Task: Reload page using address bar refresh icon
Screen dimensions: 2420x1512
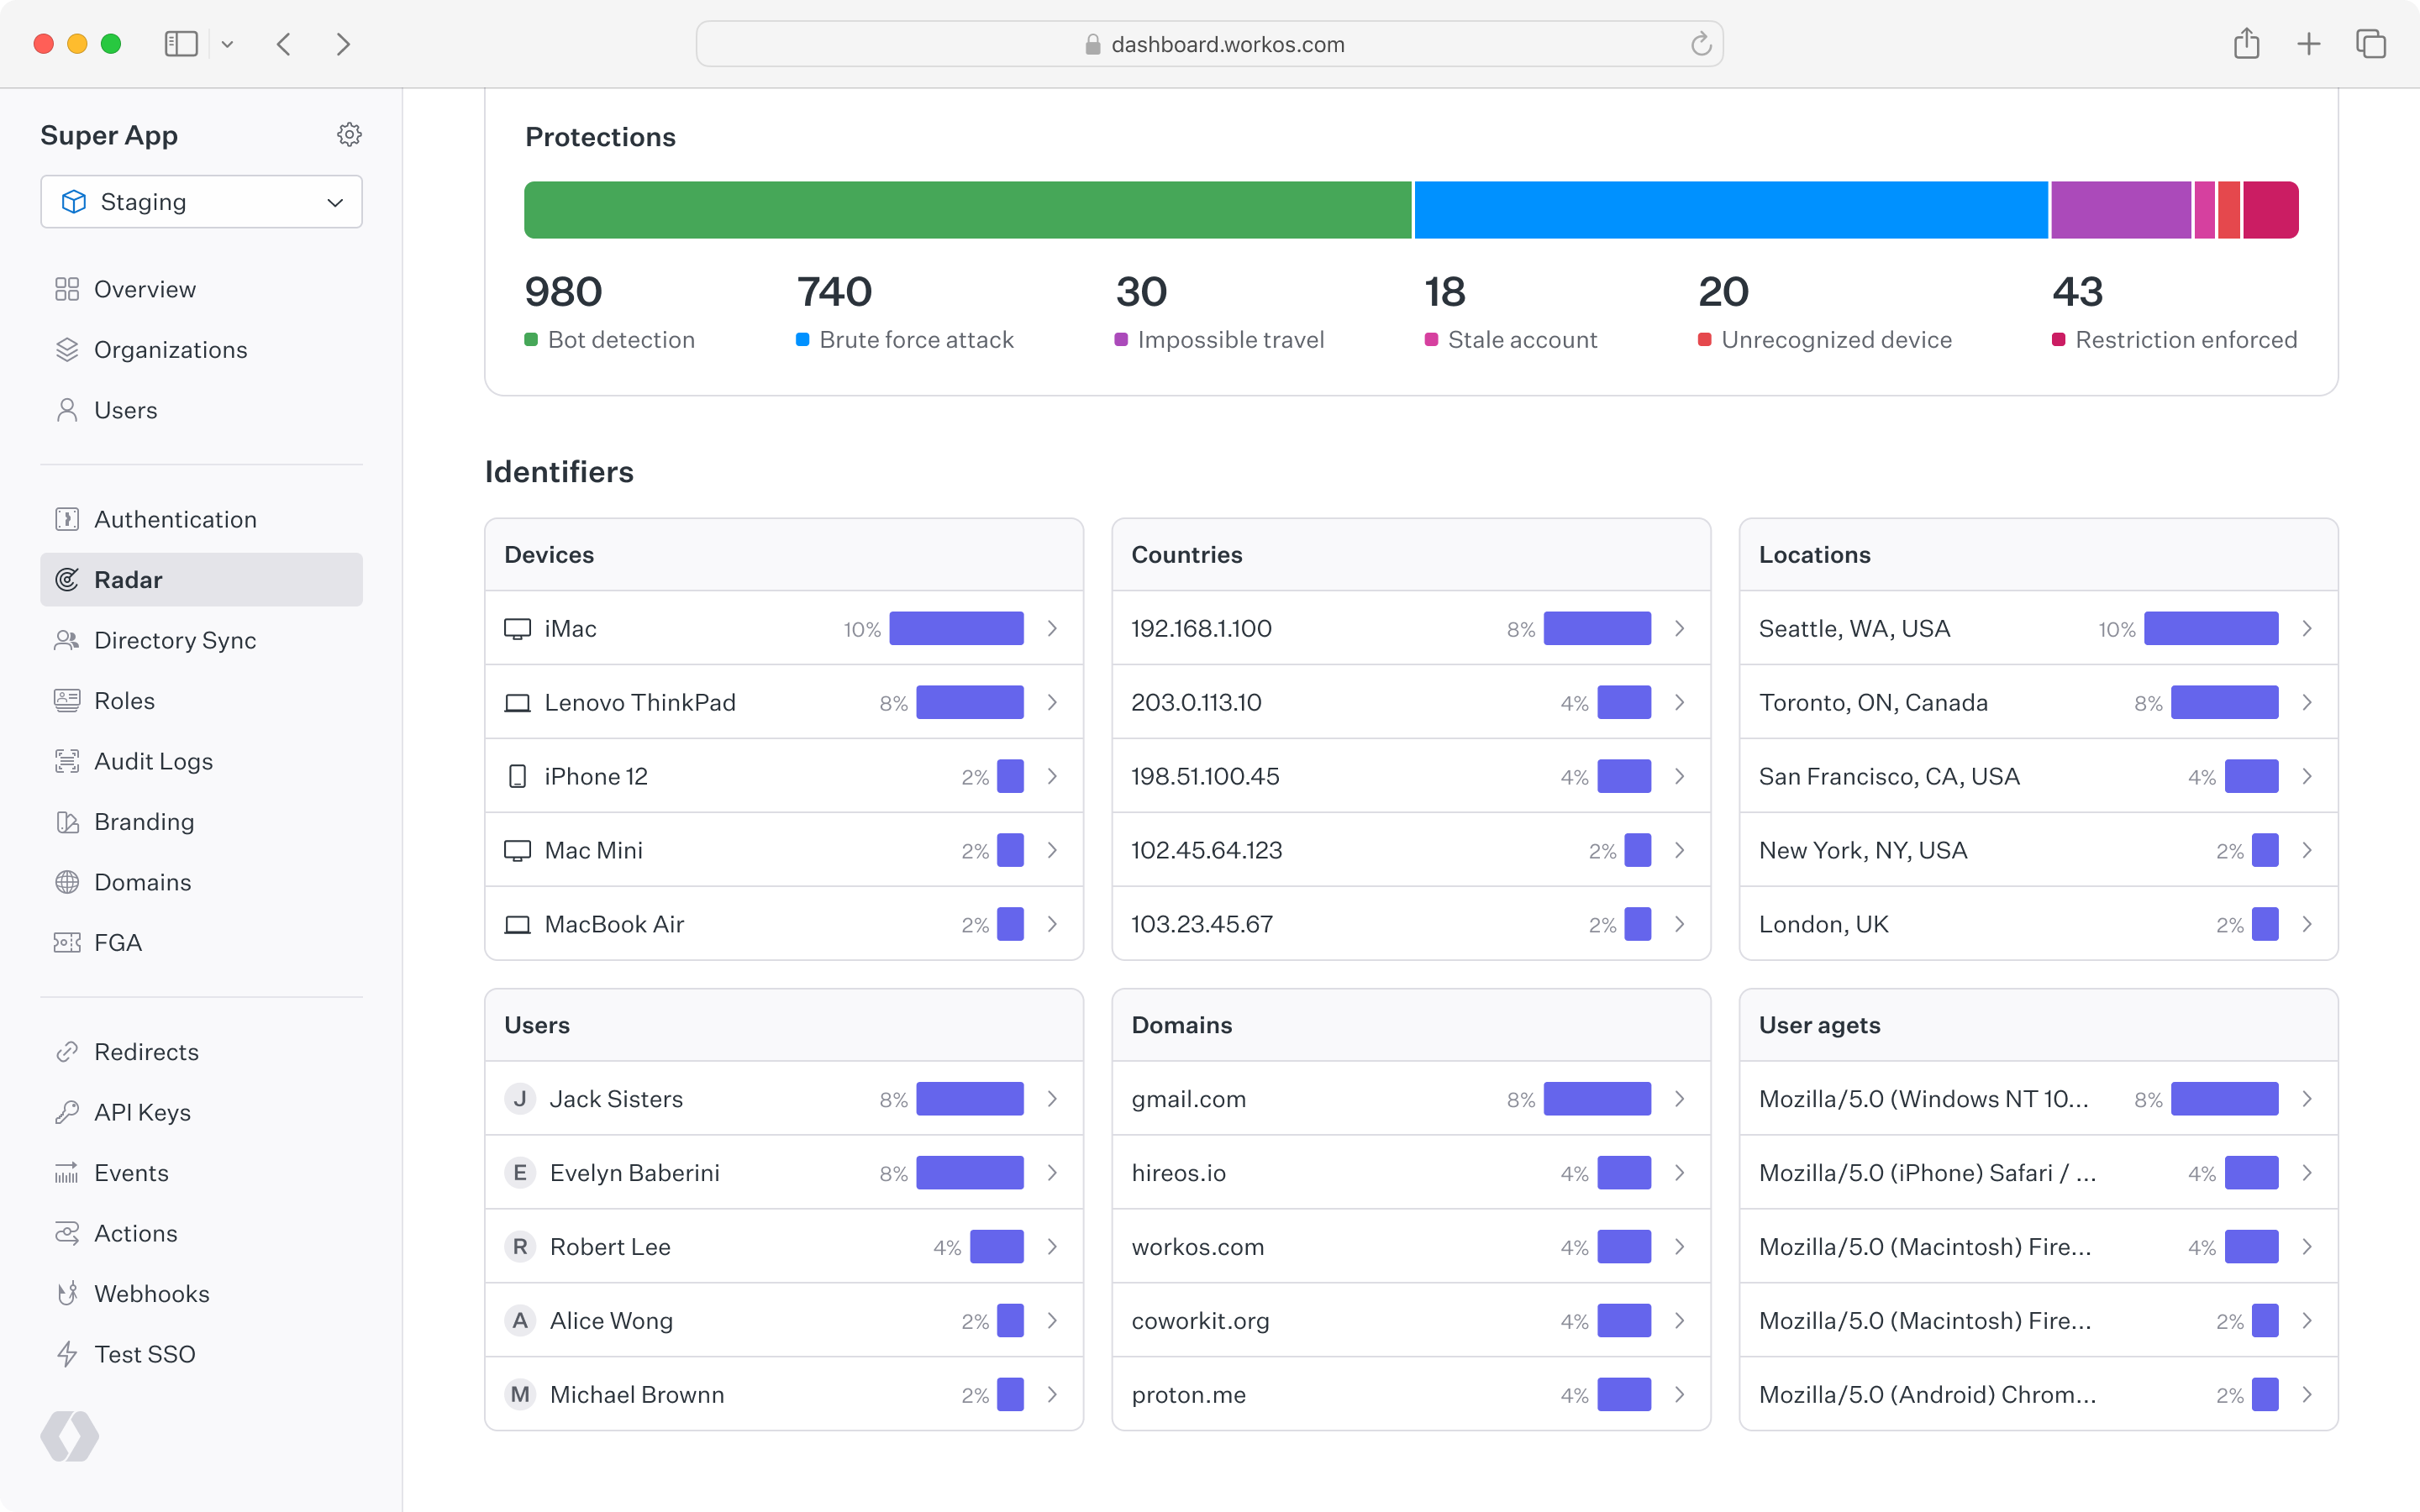Action: pyautogui.click(x=1700, y=44)
